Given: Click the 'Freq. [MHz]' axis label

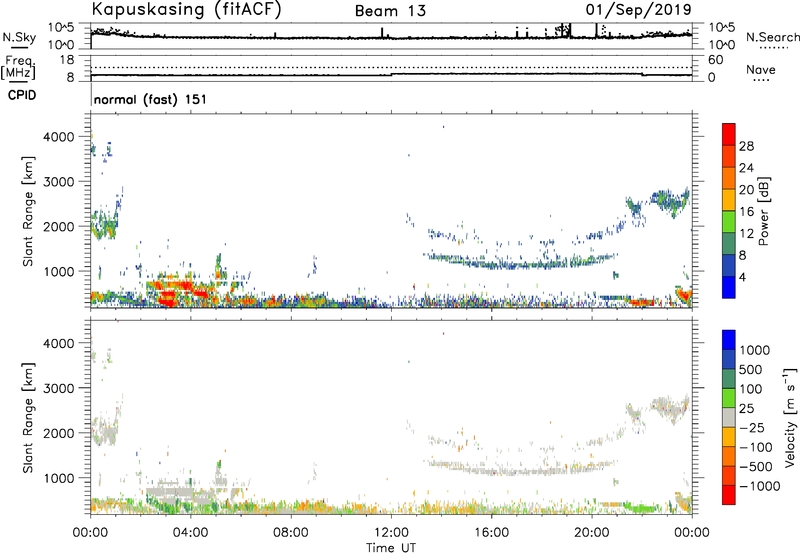Looking at the screenshot, I should point(19,67).
